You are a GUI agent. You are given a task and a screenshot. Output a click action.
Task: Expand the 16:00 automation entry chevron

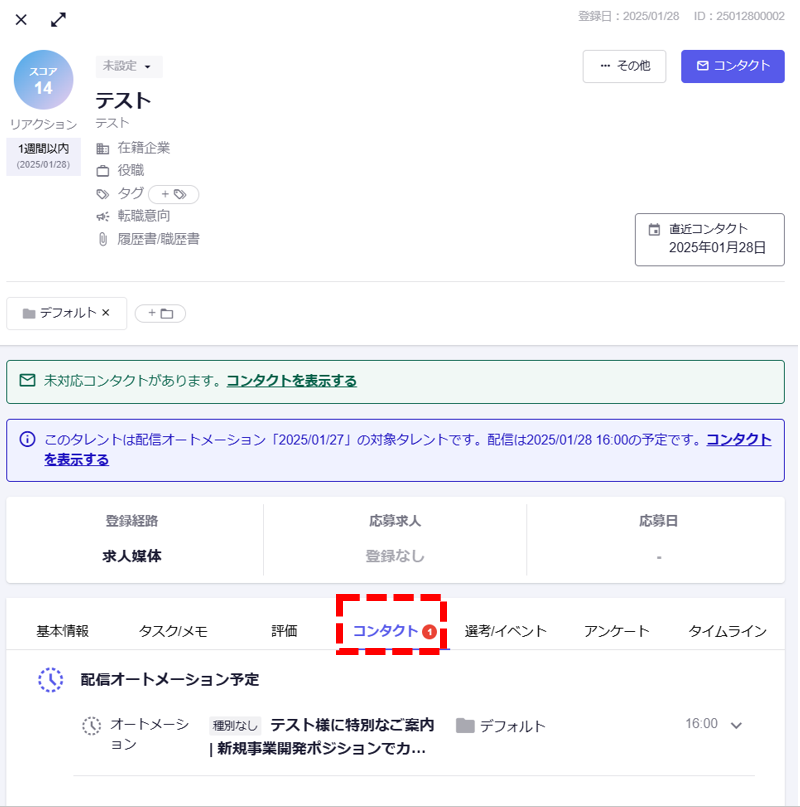pyautogui.click(x=736, y=725)
